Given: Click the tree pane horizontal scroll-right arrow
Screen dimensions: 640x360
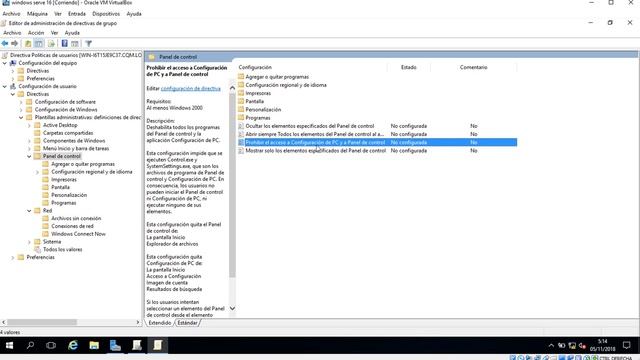Looking at the screenshot, I should tap(138, 322).
